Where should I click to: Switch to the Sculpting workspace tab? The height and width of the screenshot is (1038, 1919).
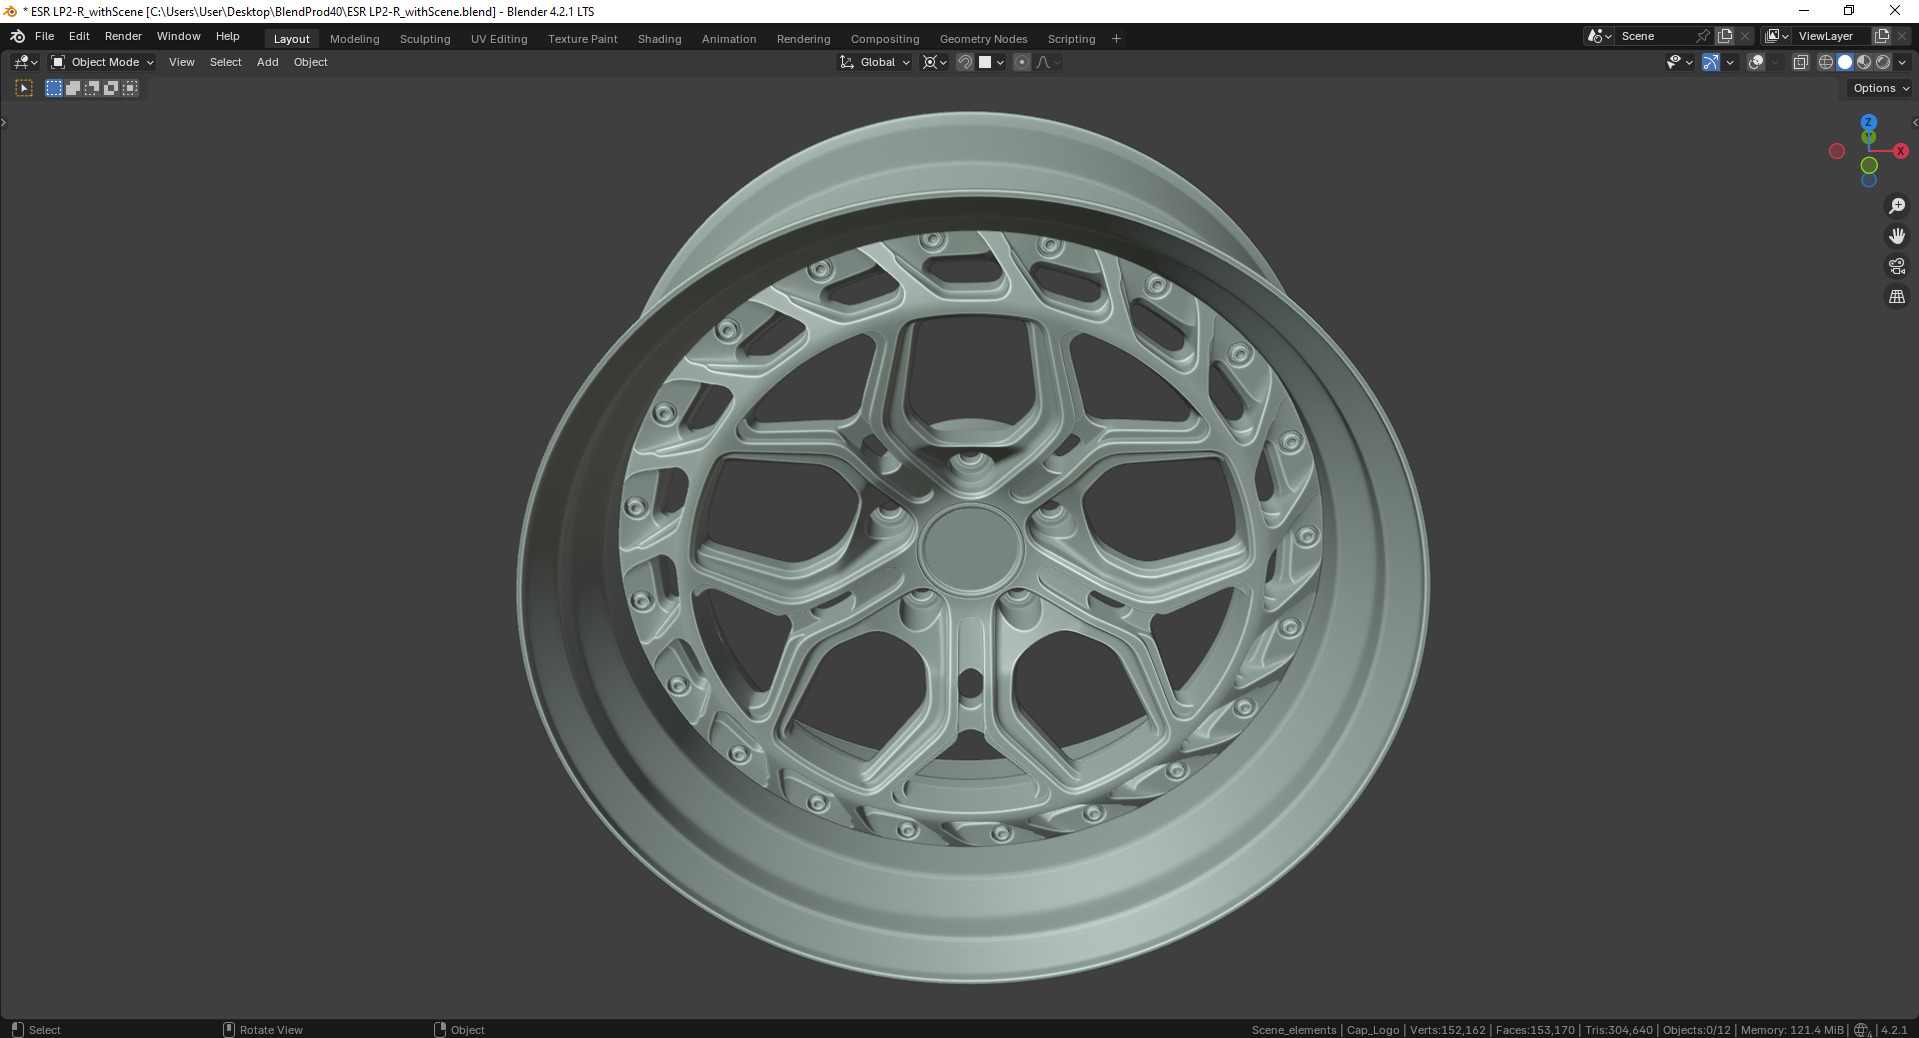pos(425,39)
